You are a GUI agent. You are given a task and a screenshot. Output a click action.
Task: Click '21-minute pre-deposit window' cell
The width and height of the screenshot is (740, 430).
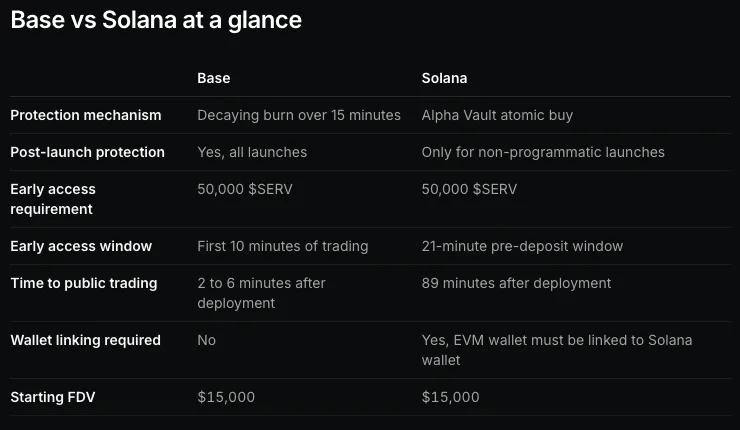coord(522,246)
